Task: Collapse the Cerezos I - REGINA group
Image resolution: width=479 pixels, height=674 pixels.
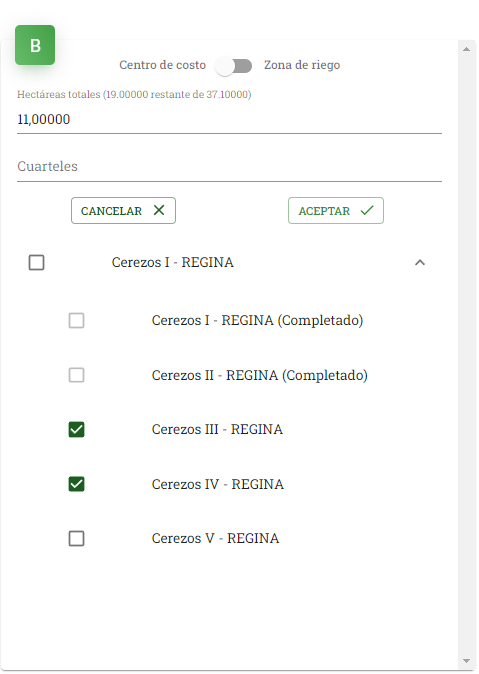Action: point(420,262)
